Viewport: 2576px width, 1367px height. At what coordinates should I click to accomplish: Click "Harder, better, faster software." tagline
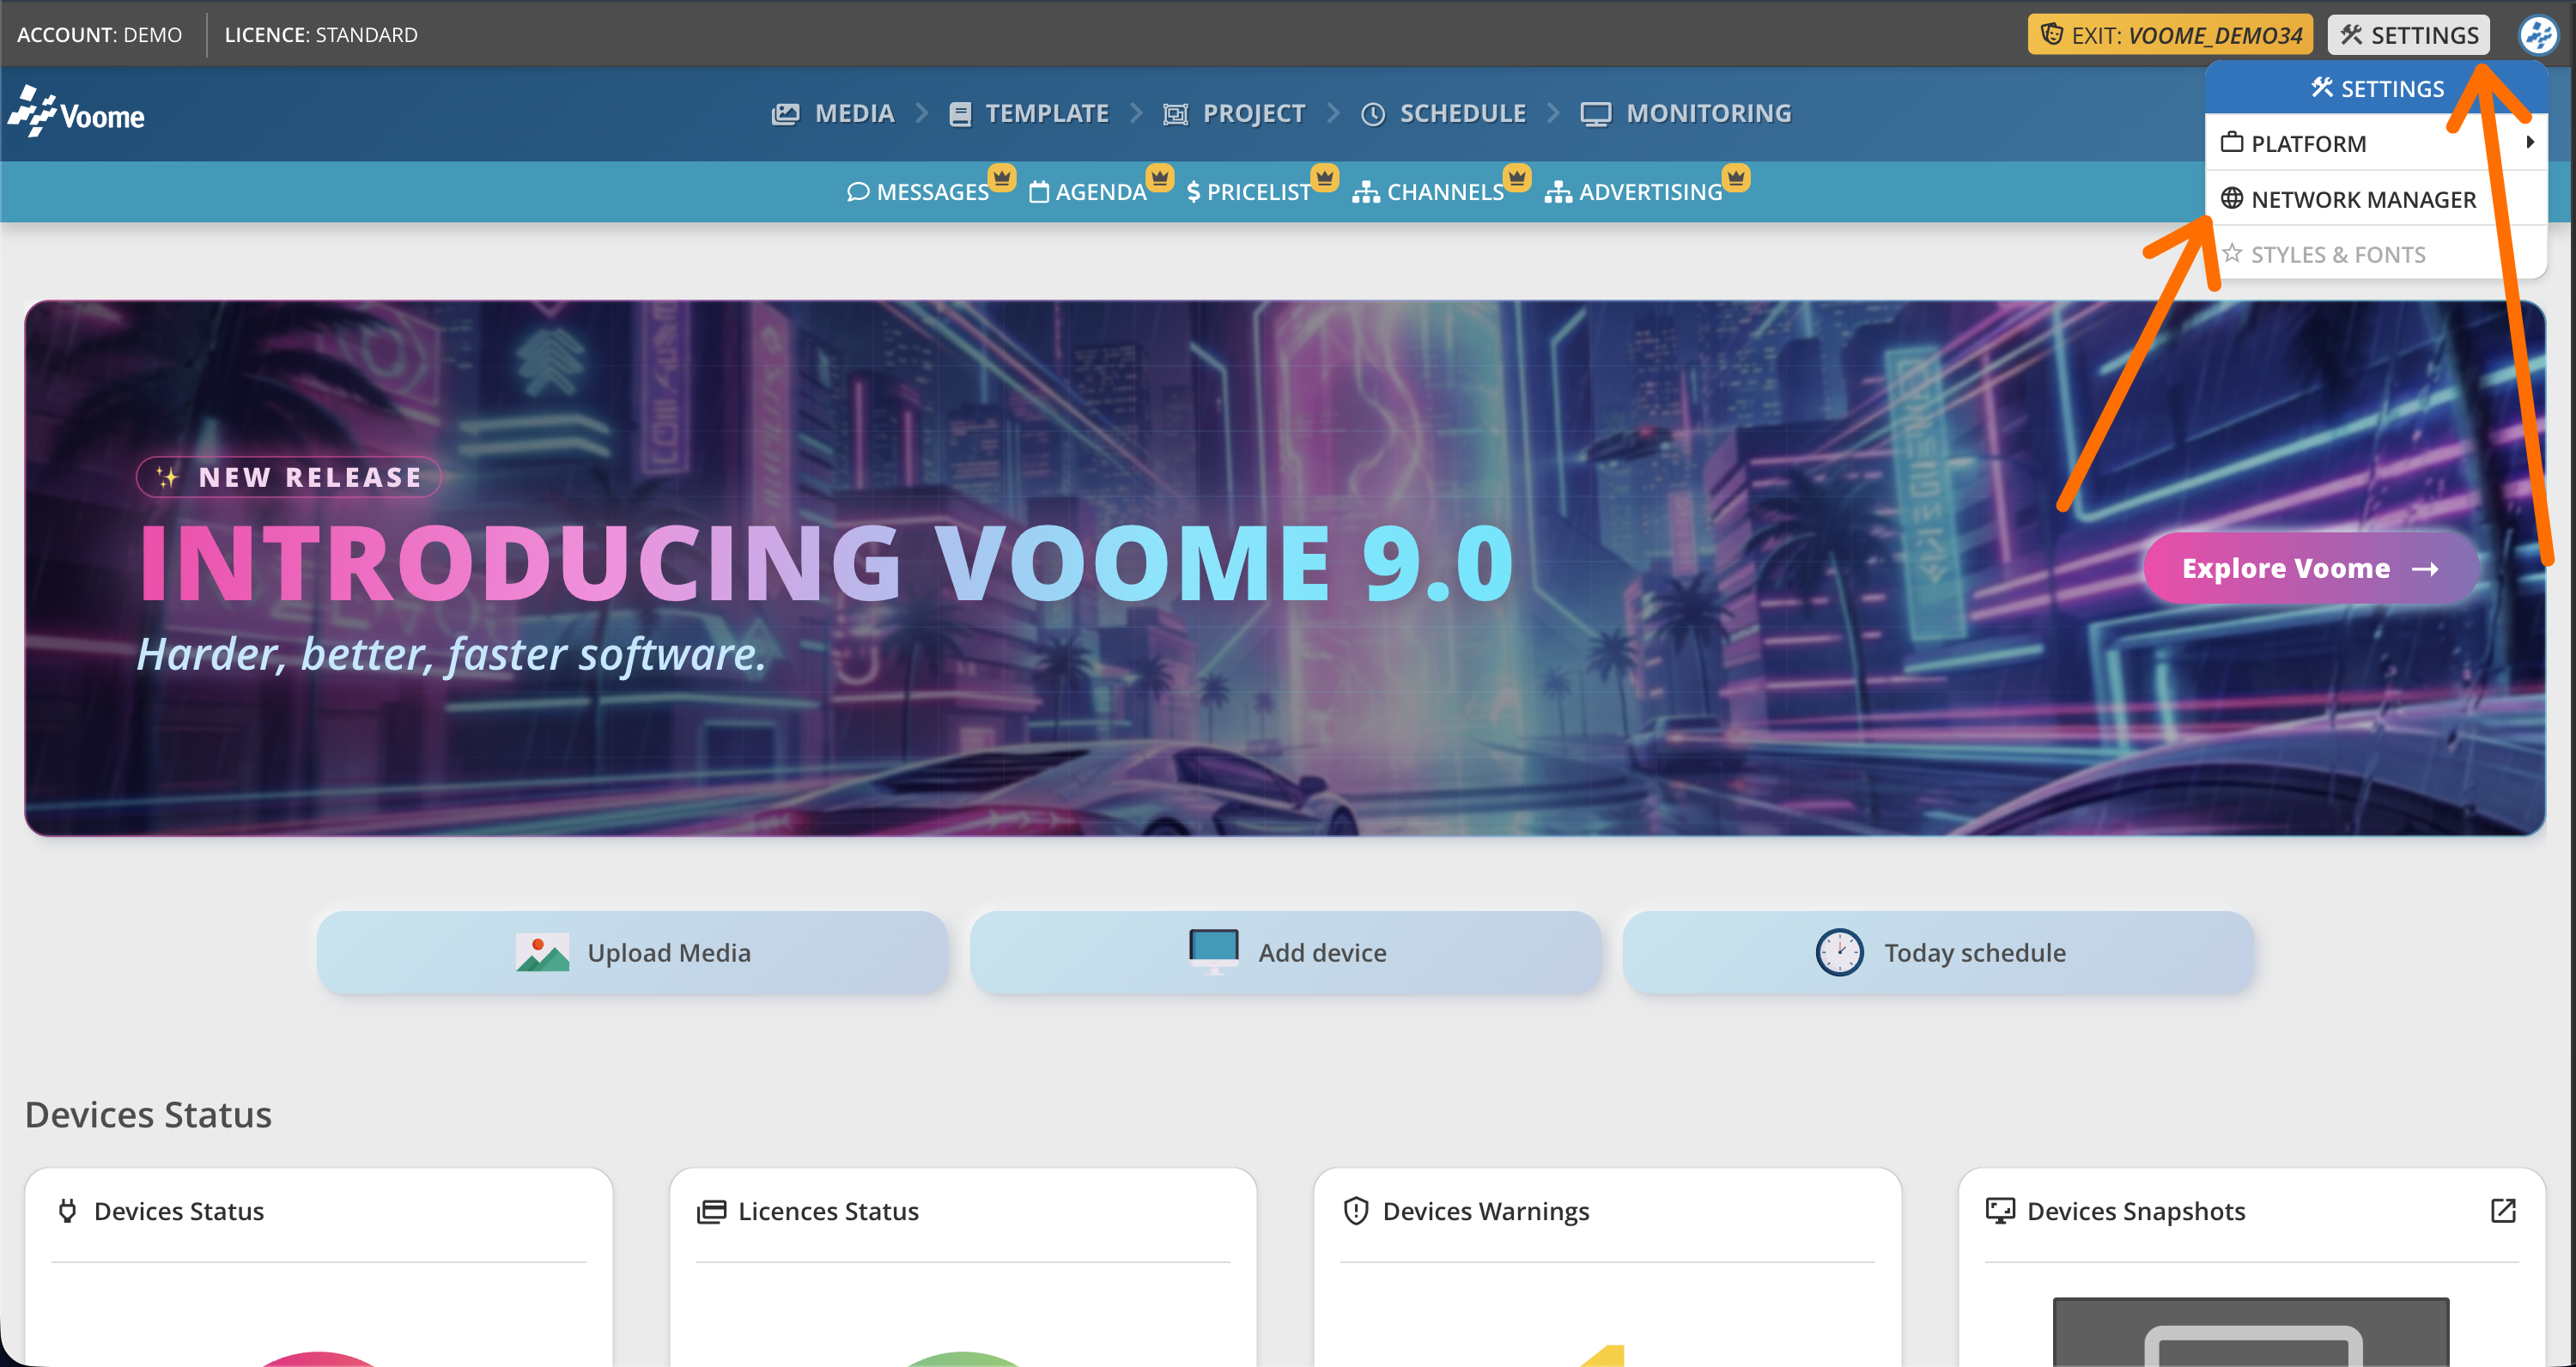[451, 654]
